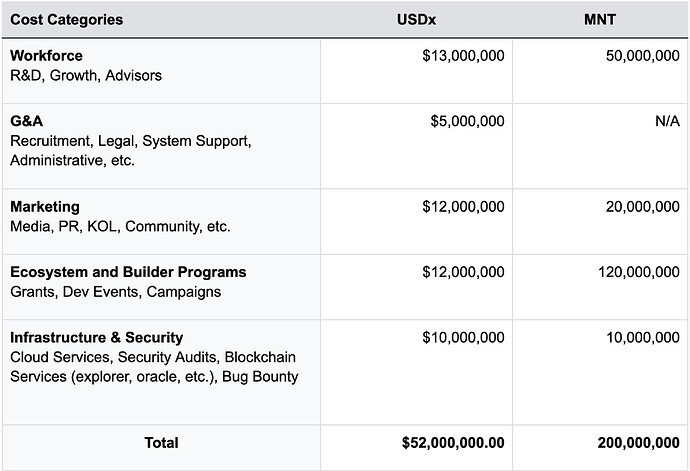Select the Total USDx $52,000,000.00 cell
This screenshot has width=690, height=471.
click(x=453, y=442)
